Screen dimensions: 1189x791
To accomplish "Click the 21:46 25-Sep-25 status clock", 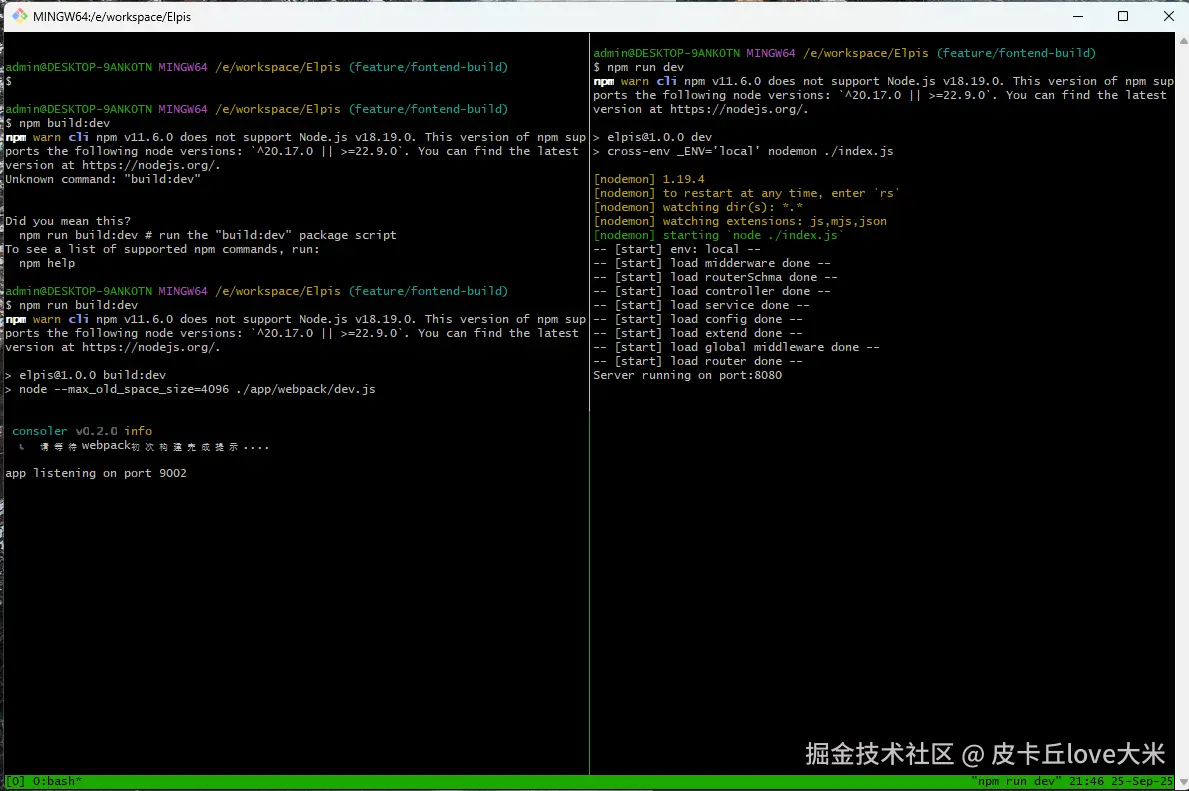I will pos(1121,781).
